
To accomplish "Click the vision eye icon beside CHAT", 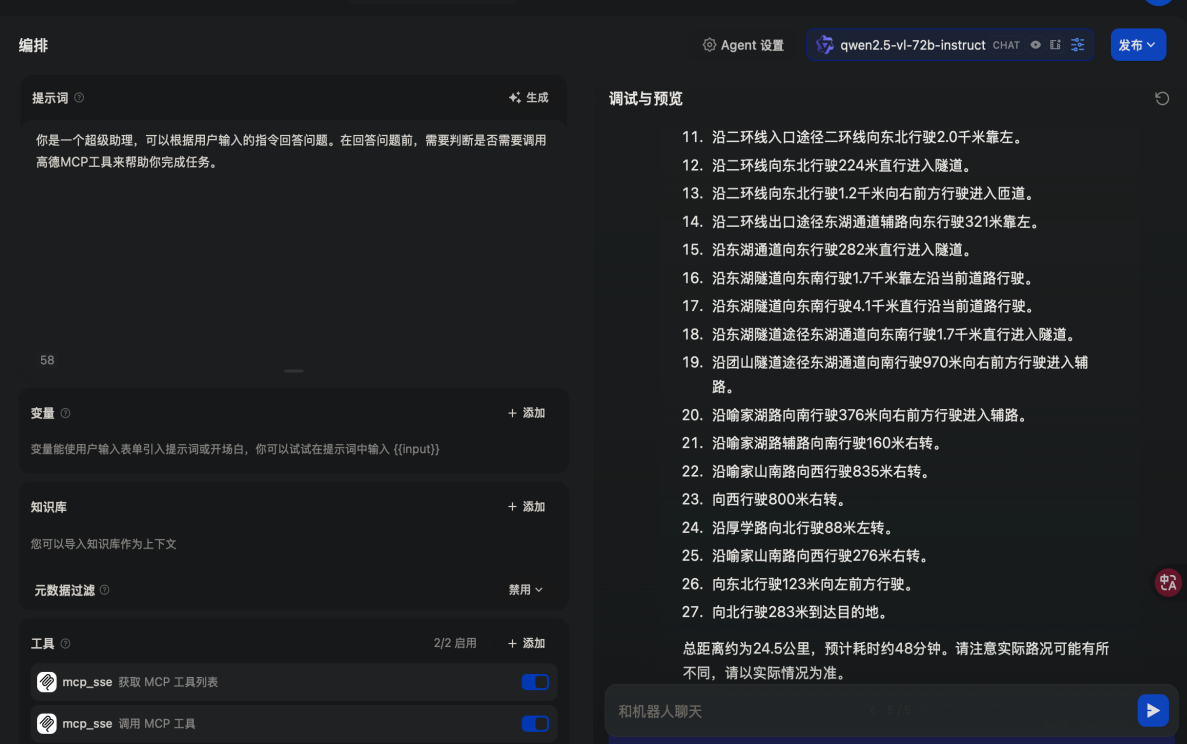I will tap(1035, 45).
